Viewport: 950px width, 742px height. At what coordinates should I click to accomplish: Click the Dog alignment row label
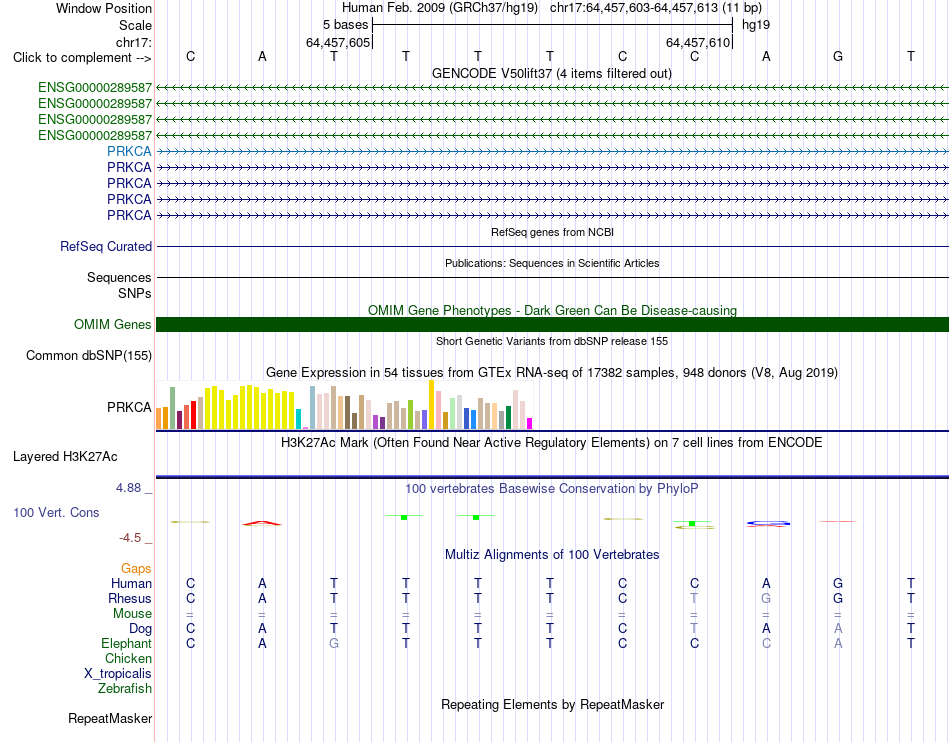tap(140, 629)
